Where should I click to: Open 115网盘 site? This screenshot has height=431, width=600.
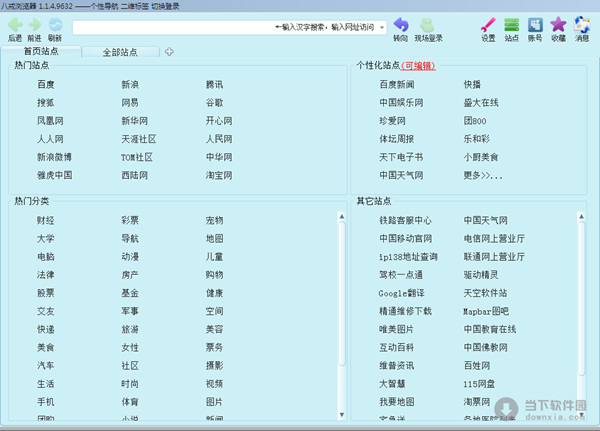[x=479, y=384]
